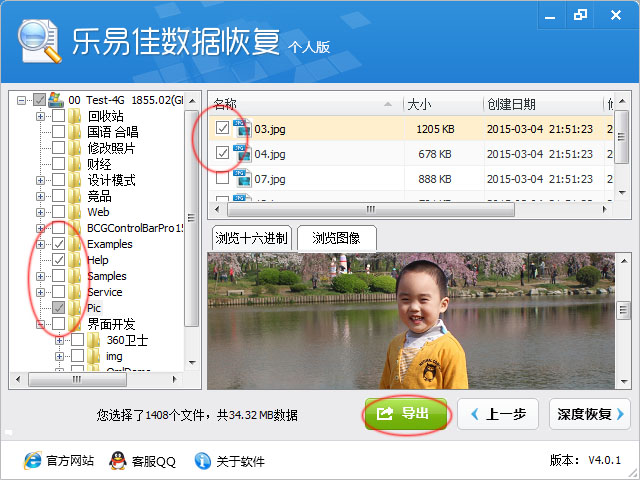Click the folder icon of 回收站
The image size is (640, 480).
pos(75,116)
